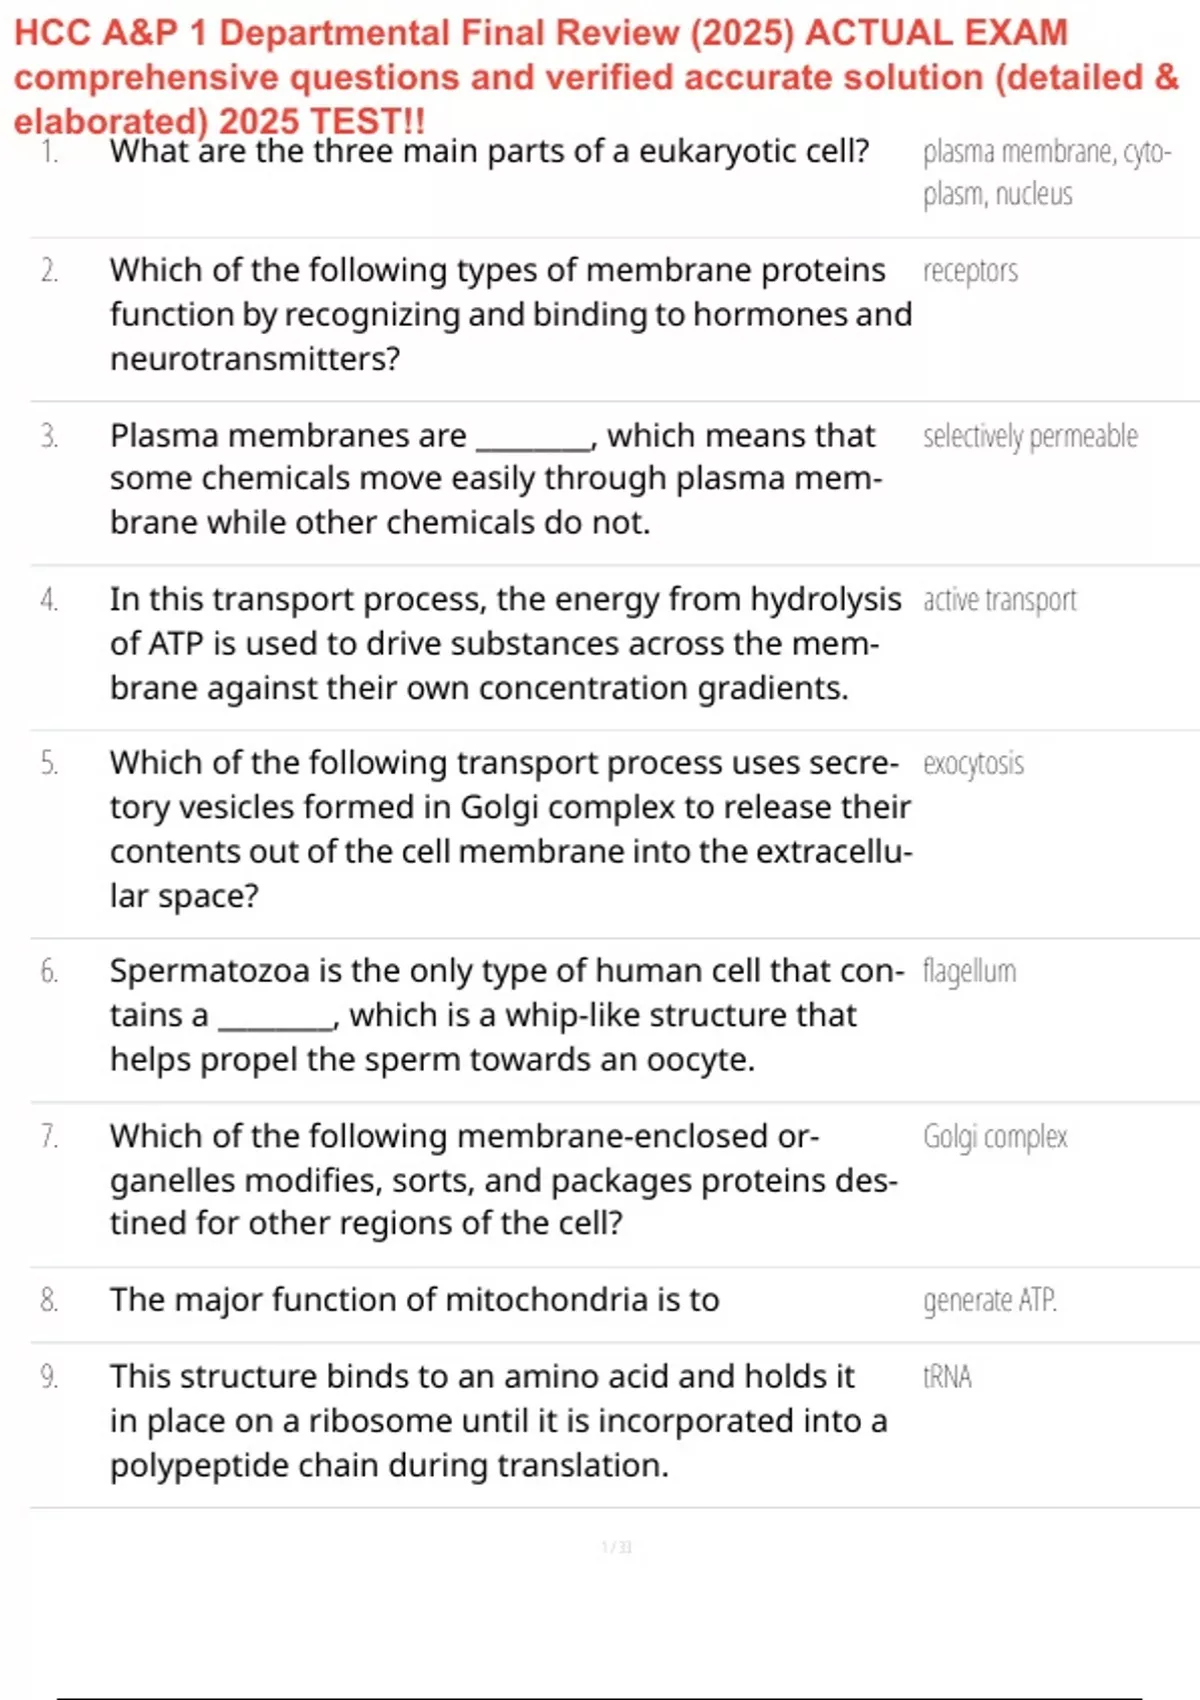The height and width of the screenshot is (1700, 1200).
Task: Select the 'generate ATP.' answer text
Action: pos(989,1300)
